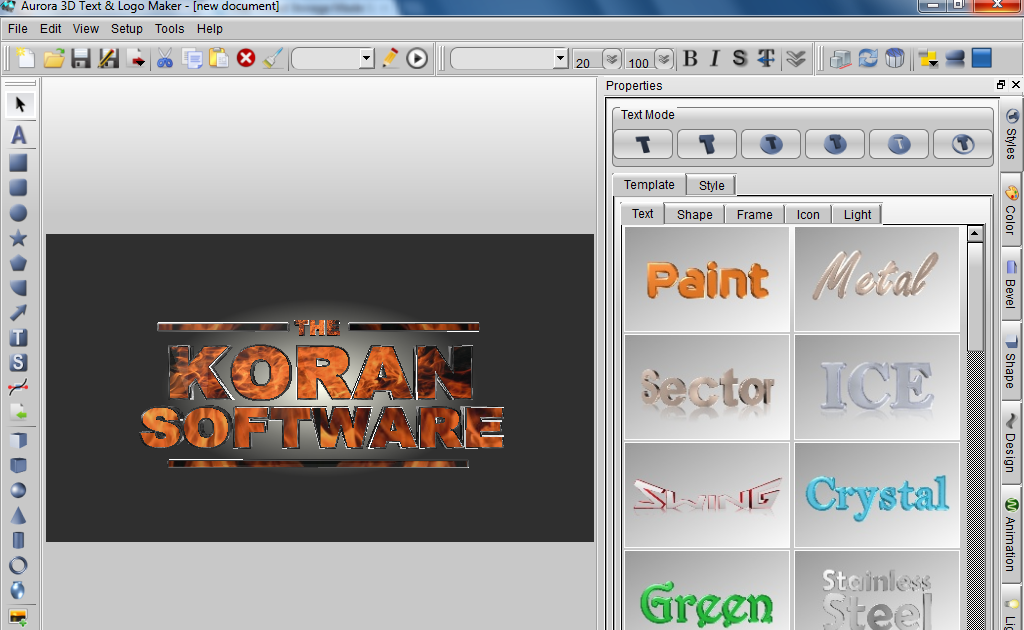Viewport: 1024px width, 630px height.
Task: Add a rounded rectangle shape
Action: coord(18,188)
